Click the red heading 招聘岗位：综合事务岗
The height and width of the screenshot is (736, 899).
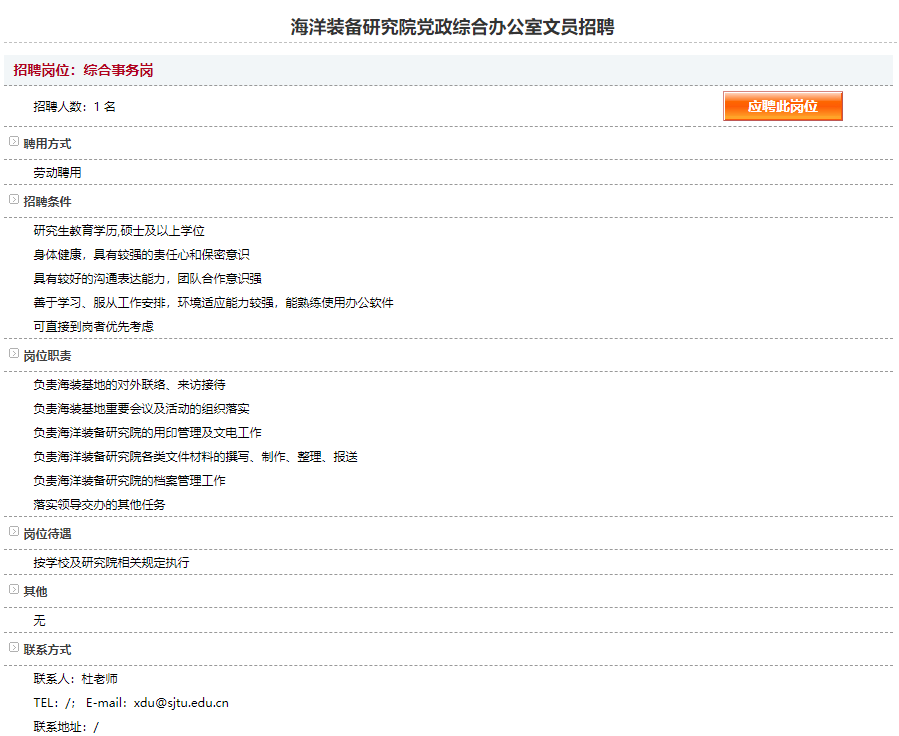(83, 71)
